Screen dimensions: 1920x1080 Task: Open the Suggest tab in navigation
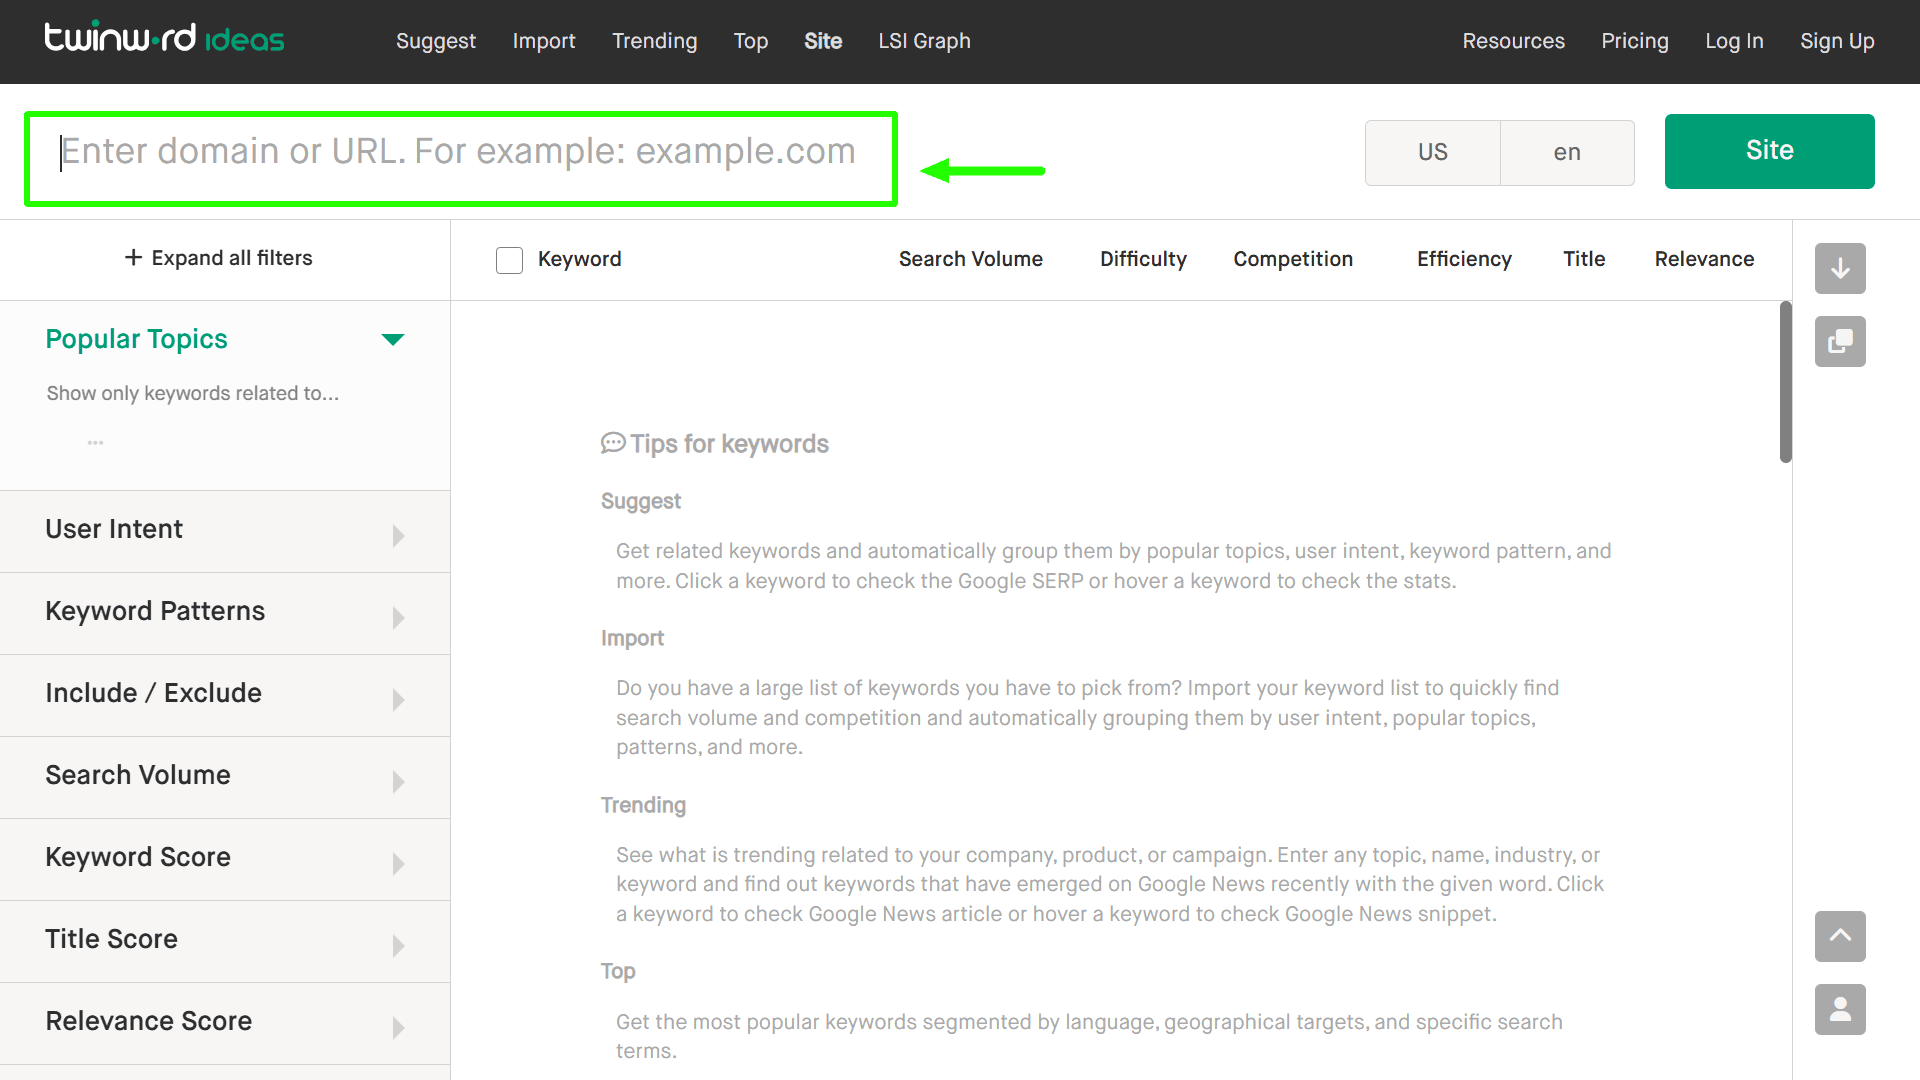pyautogui.click(x=436, y=41)
